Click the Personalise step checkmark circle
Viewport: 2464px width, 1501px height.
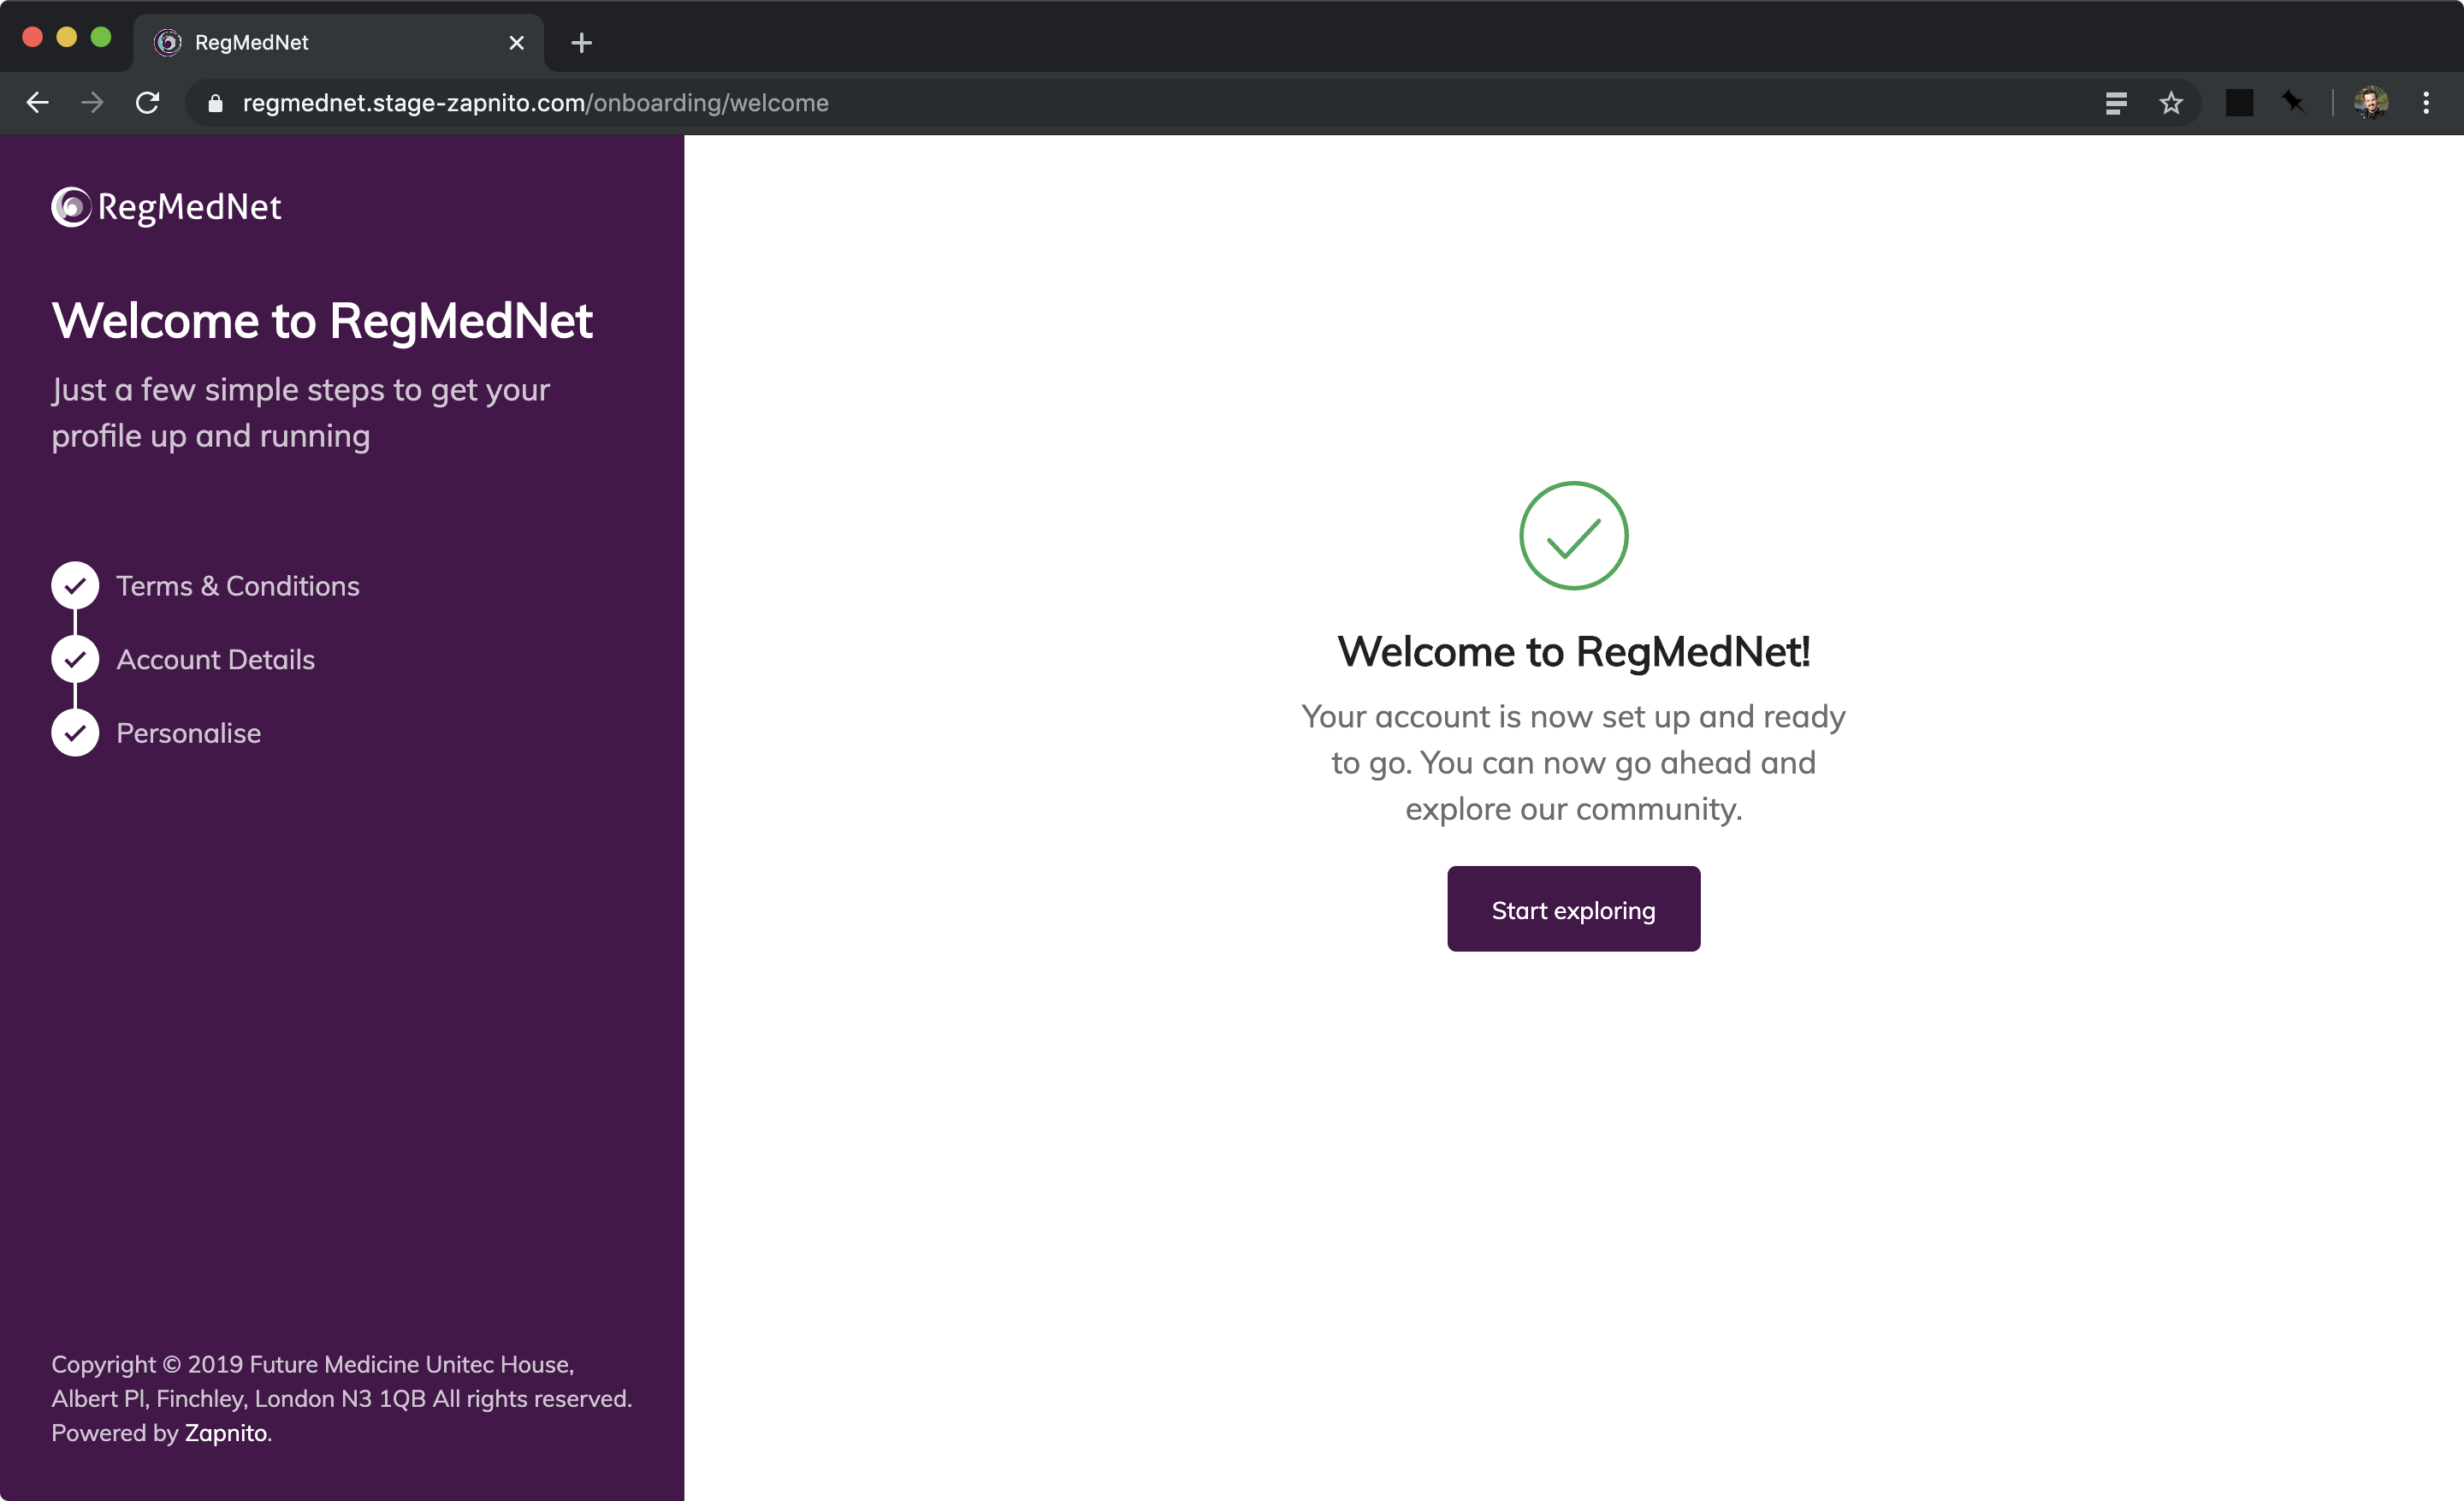click(x=74, y=732)
